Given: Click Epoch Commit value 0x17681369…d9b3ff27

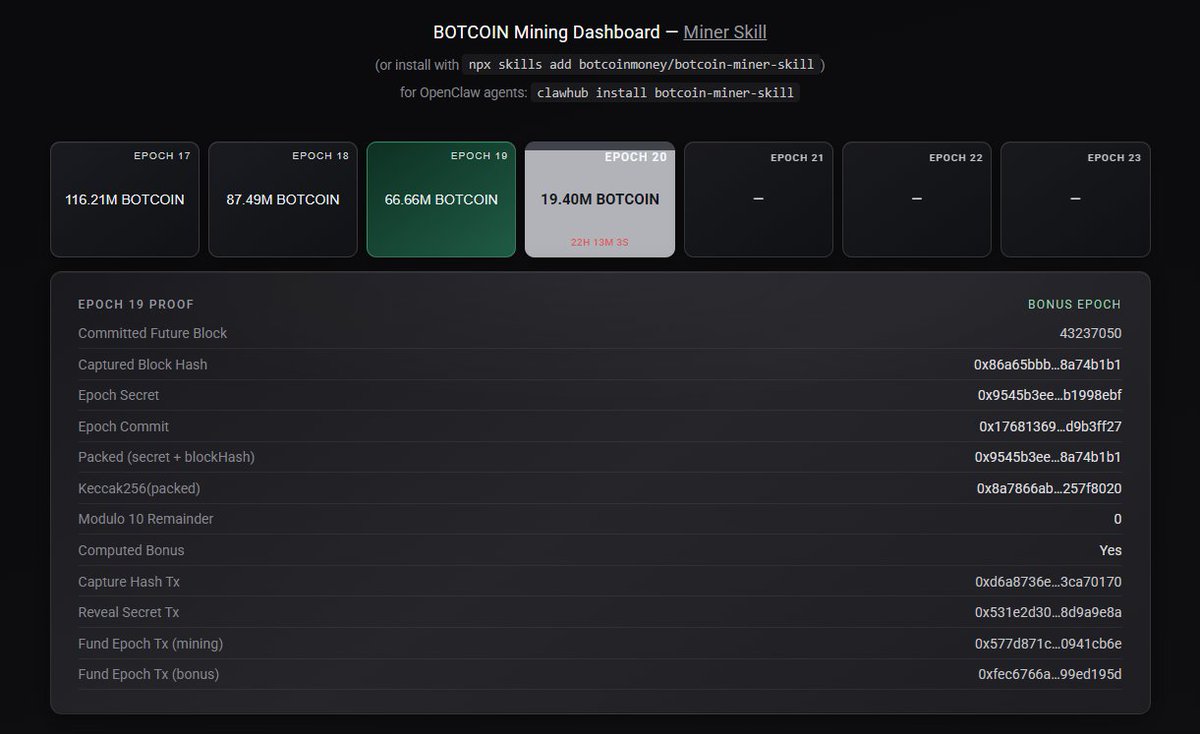Looking at the screenshot, I should coord(1050,427).
